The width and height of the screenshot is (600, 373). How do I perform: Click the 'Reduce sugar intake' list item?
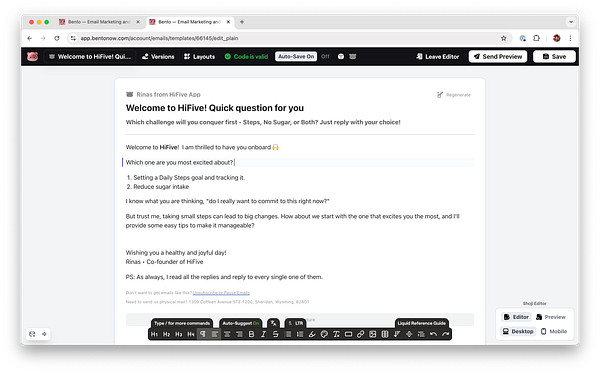pyautogui.click(x=161, y=187)
